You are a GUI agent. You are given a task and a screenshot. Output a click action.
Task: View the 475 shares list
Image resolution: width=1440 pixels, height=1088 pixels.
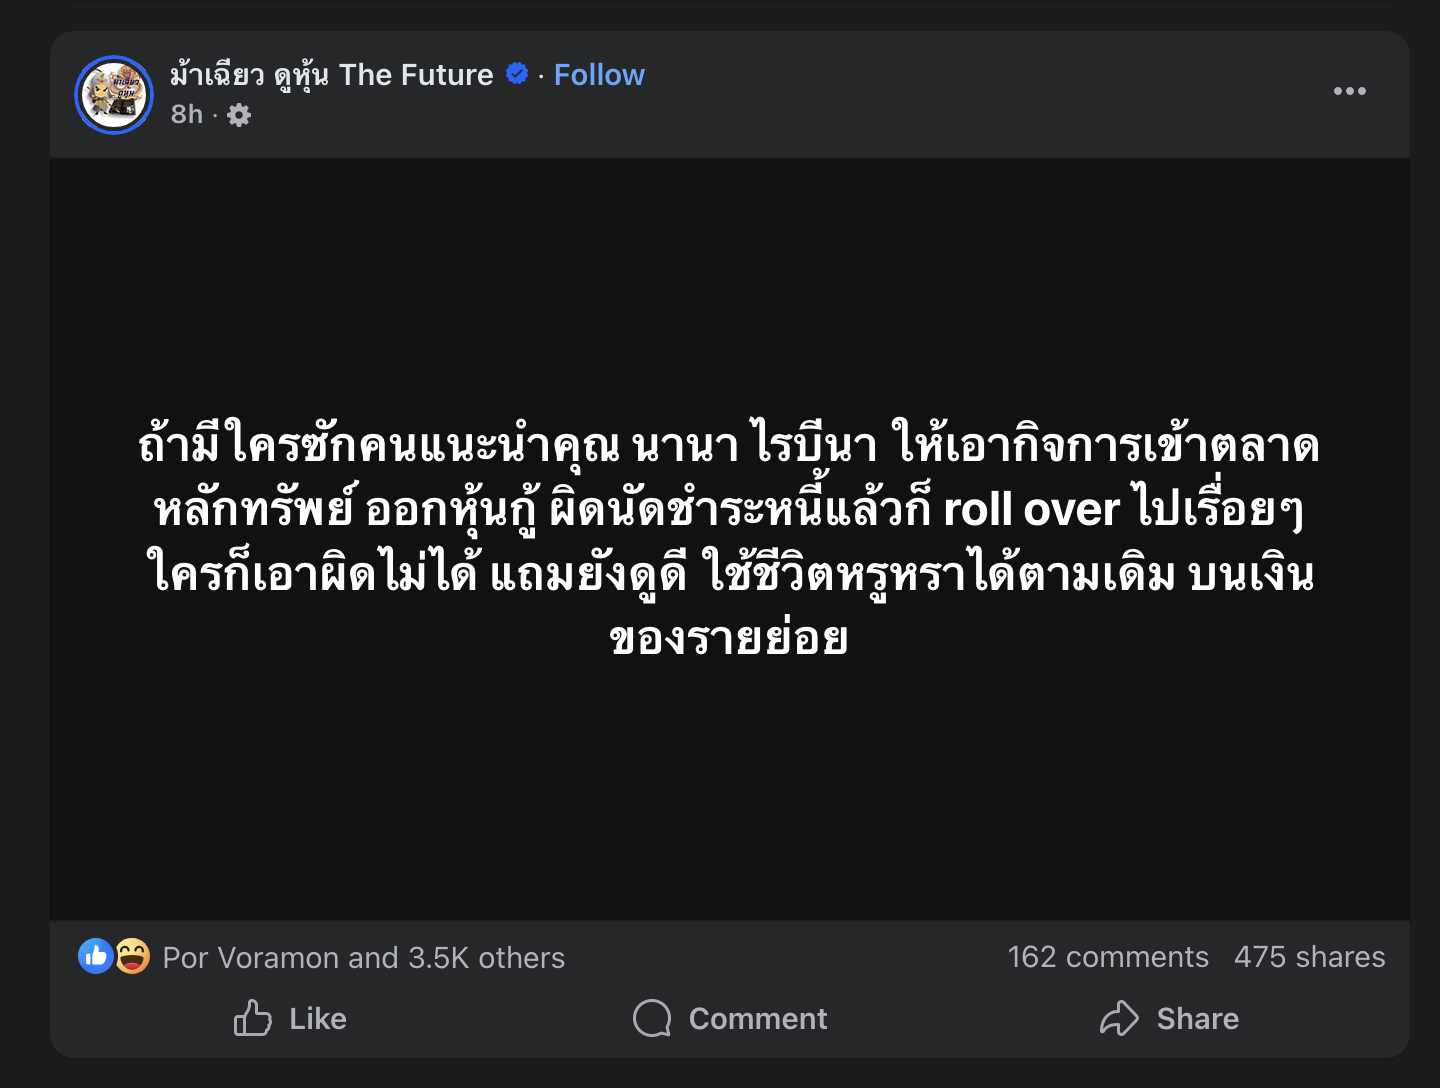click(1309, 957)
